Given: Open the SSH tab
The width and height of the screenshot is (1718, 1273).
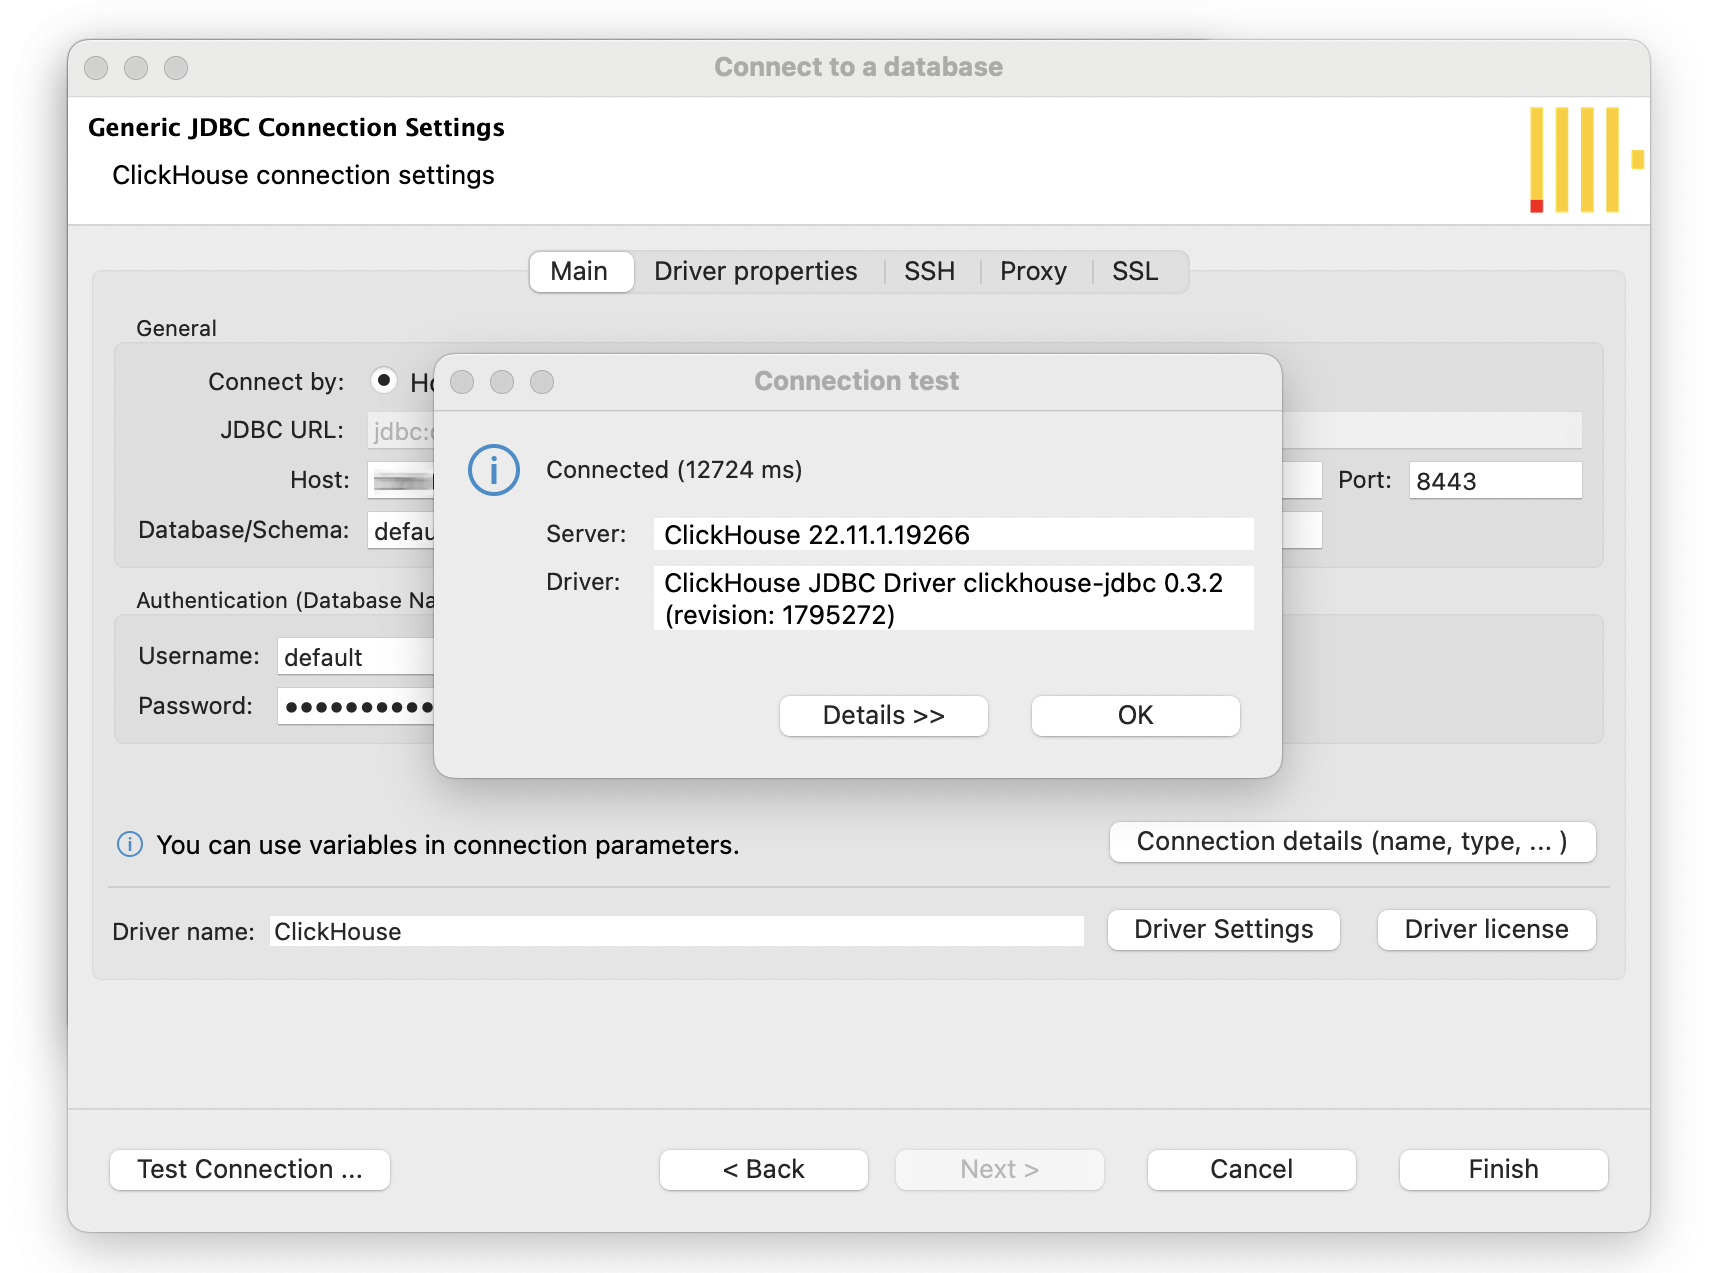Looking at the screenshot, I should pyautogui.click(x=929, y=271).
